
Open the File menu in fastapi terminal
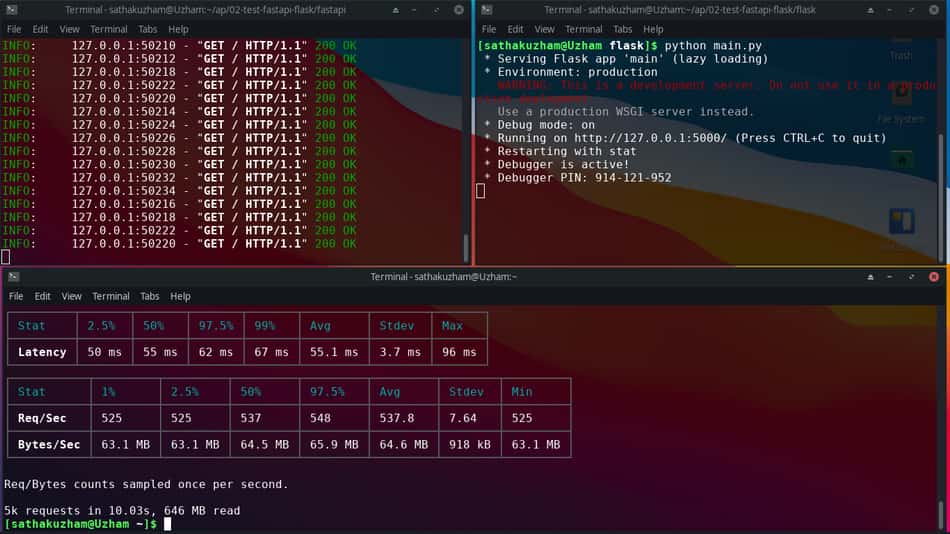tap(14, 29)
